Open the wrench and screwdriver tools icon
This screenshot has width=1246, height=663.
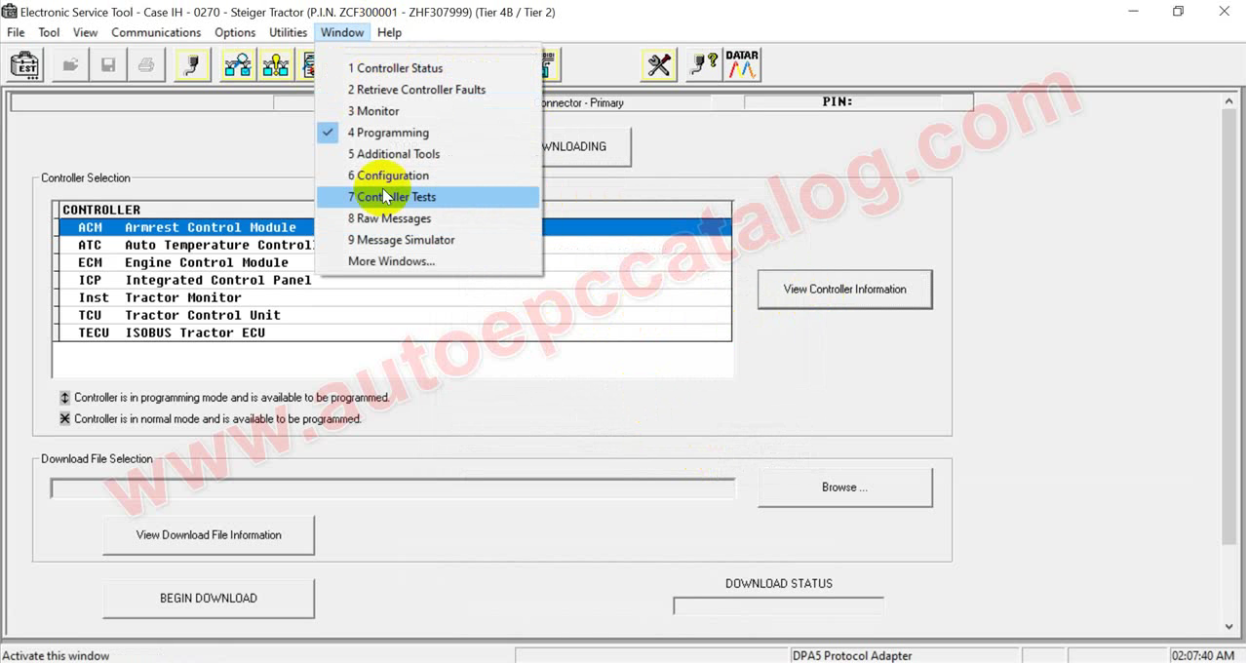[x=659, y=66]
